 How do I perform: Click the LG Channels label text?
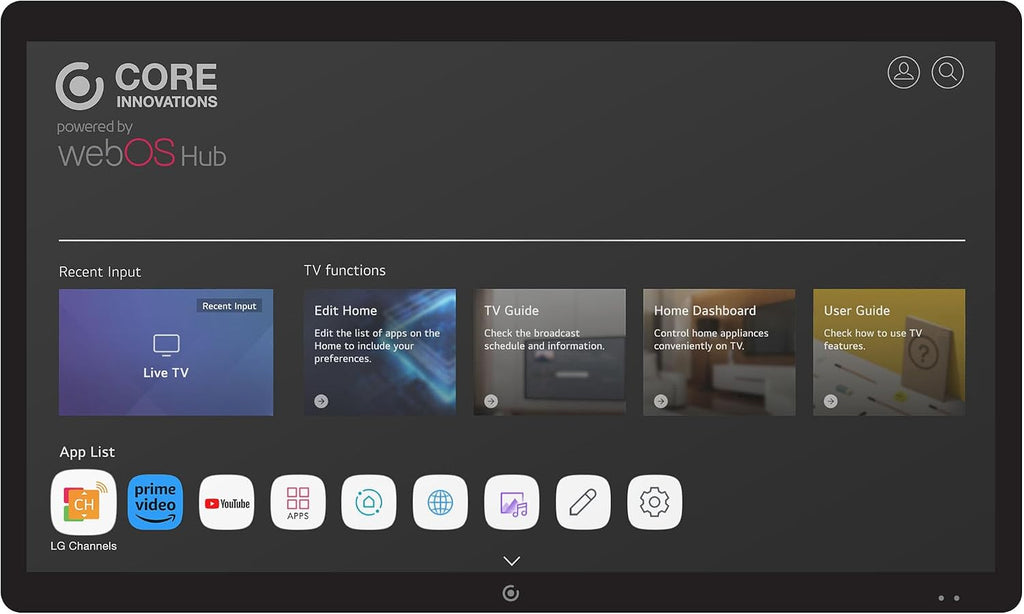(x=84, y=546)
